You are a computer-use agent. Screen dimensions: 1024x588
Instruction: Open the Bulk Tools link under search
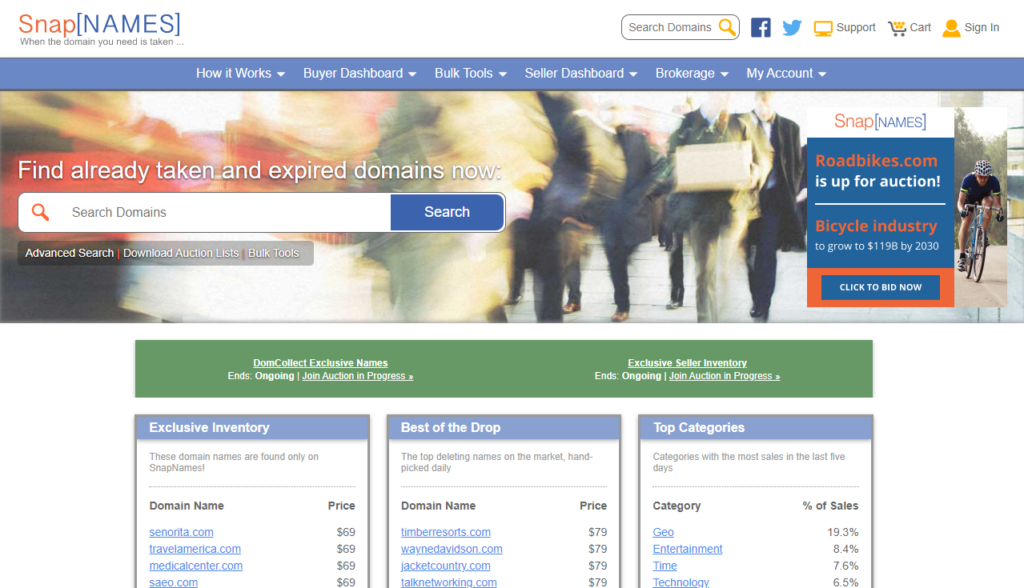(x=273, y=253)
